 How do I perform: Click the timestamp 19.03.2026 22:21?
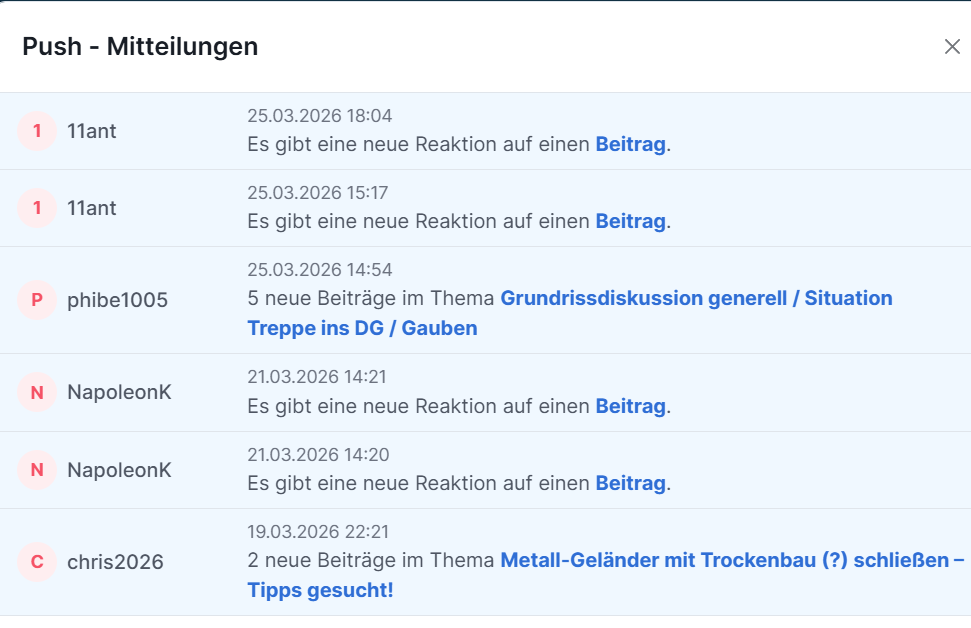(318, 532)
